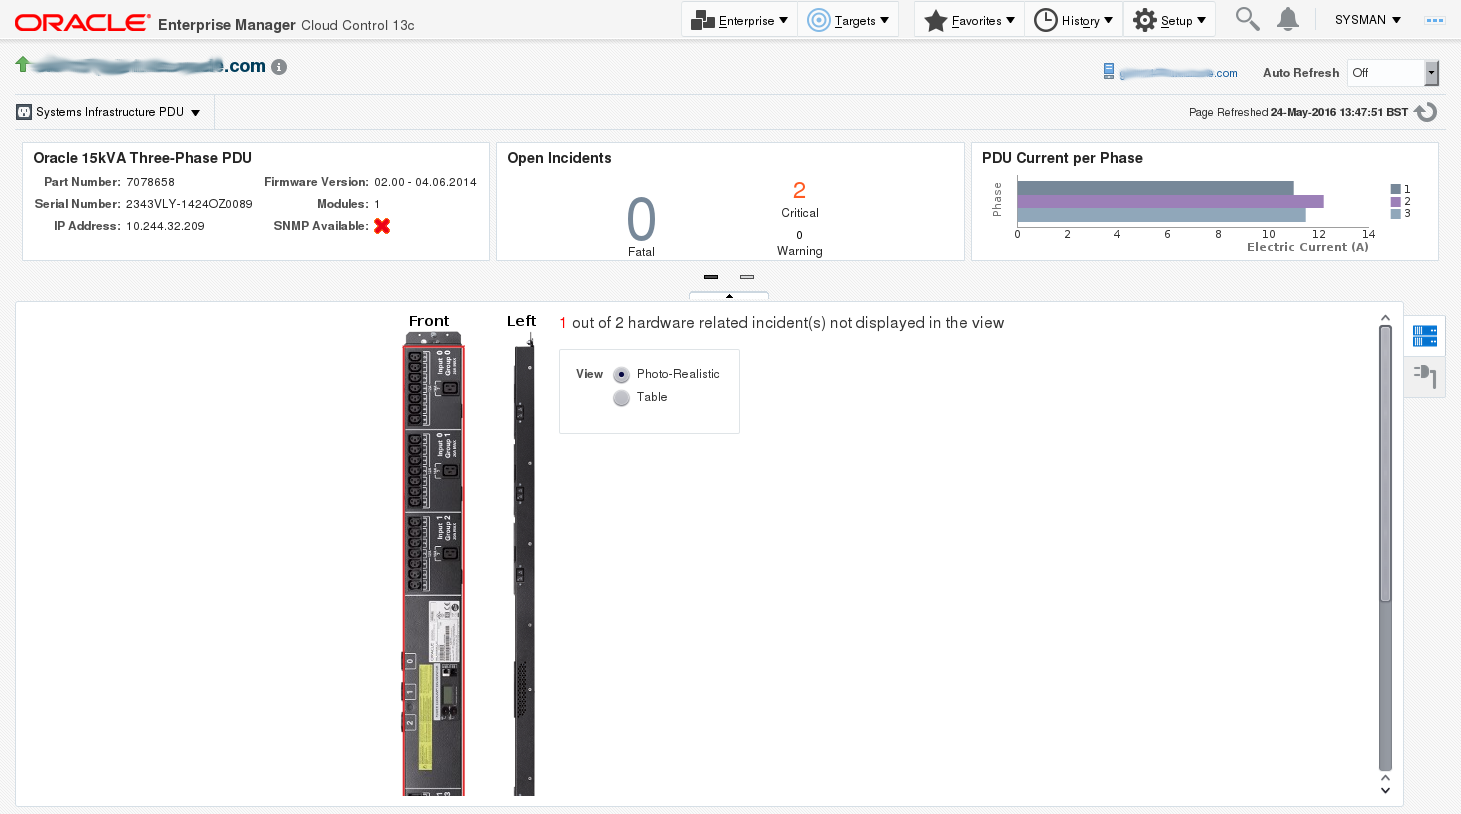Click the Front PDU photo image
This screenshot has height=814, width=1461.
[433, 564]
